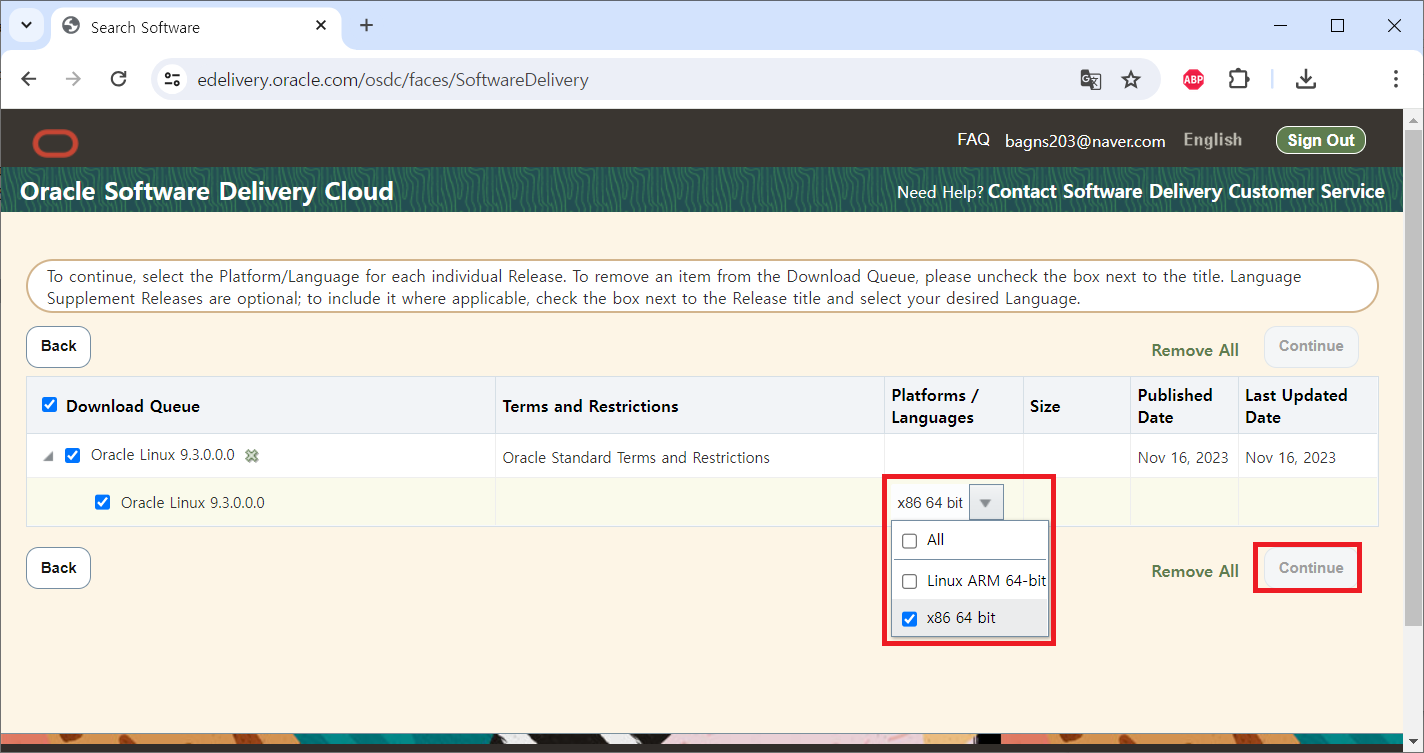
Task: Click the Oracle logo icon
Action: click(x=55, y=144)
